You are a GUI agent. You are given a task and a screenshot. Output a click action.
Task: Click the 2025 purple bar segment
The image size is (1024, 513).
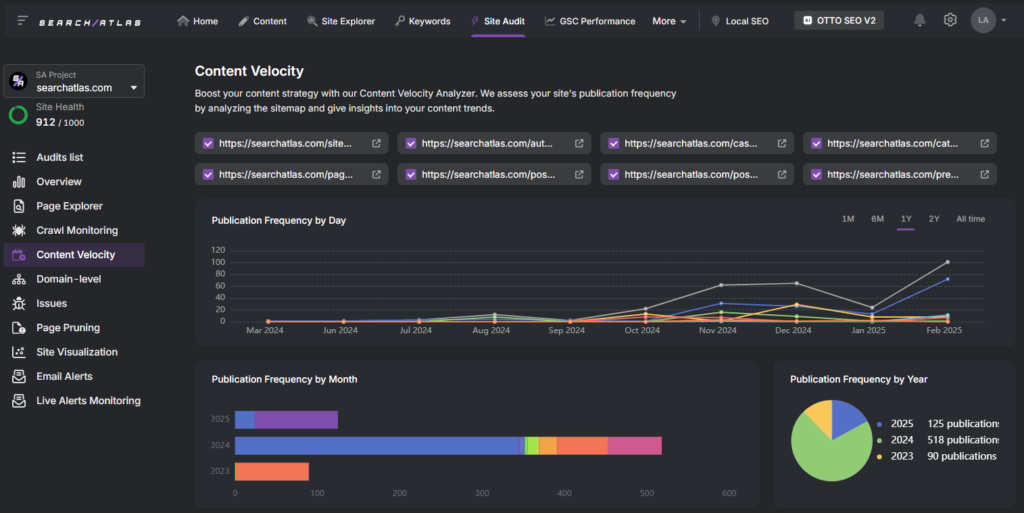click(x=296, y=420)
